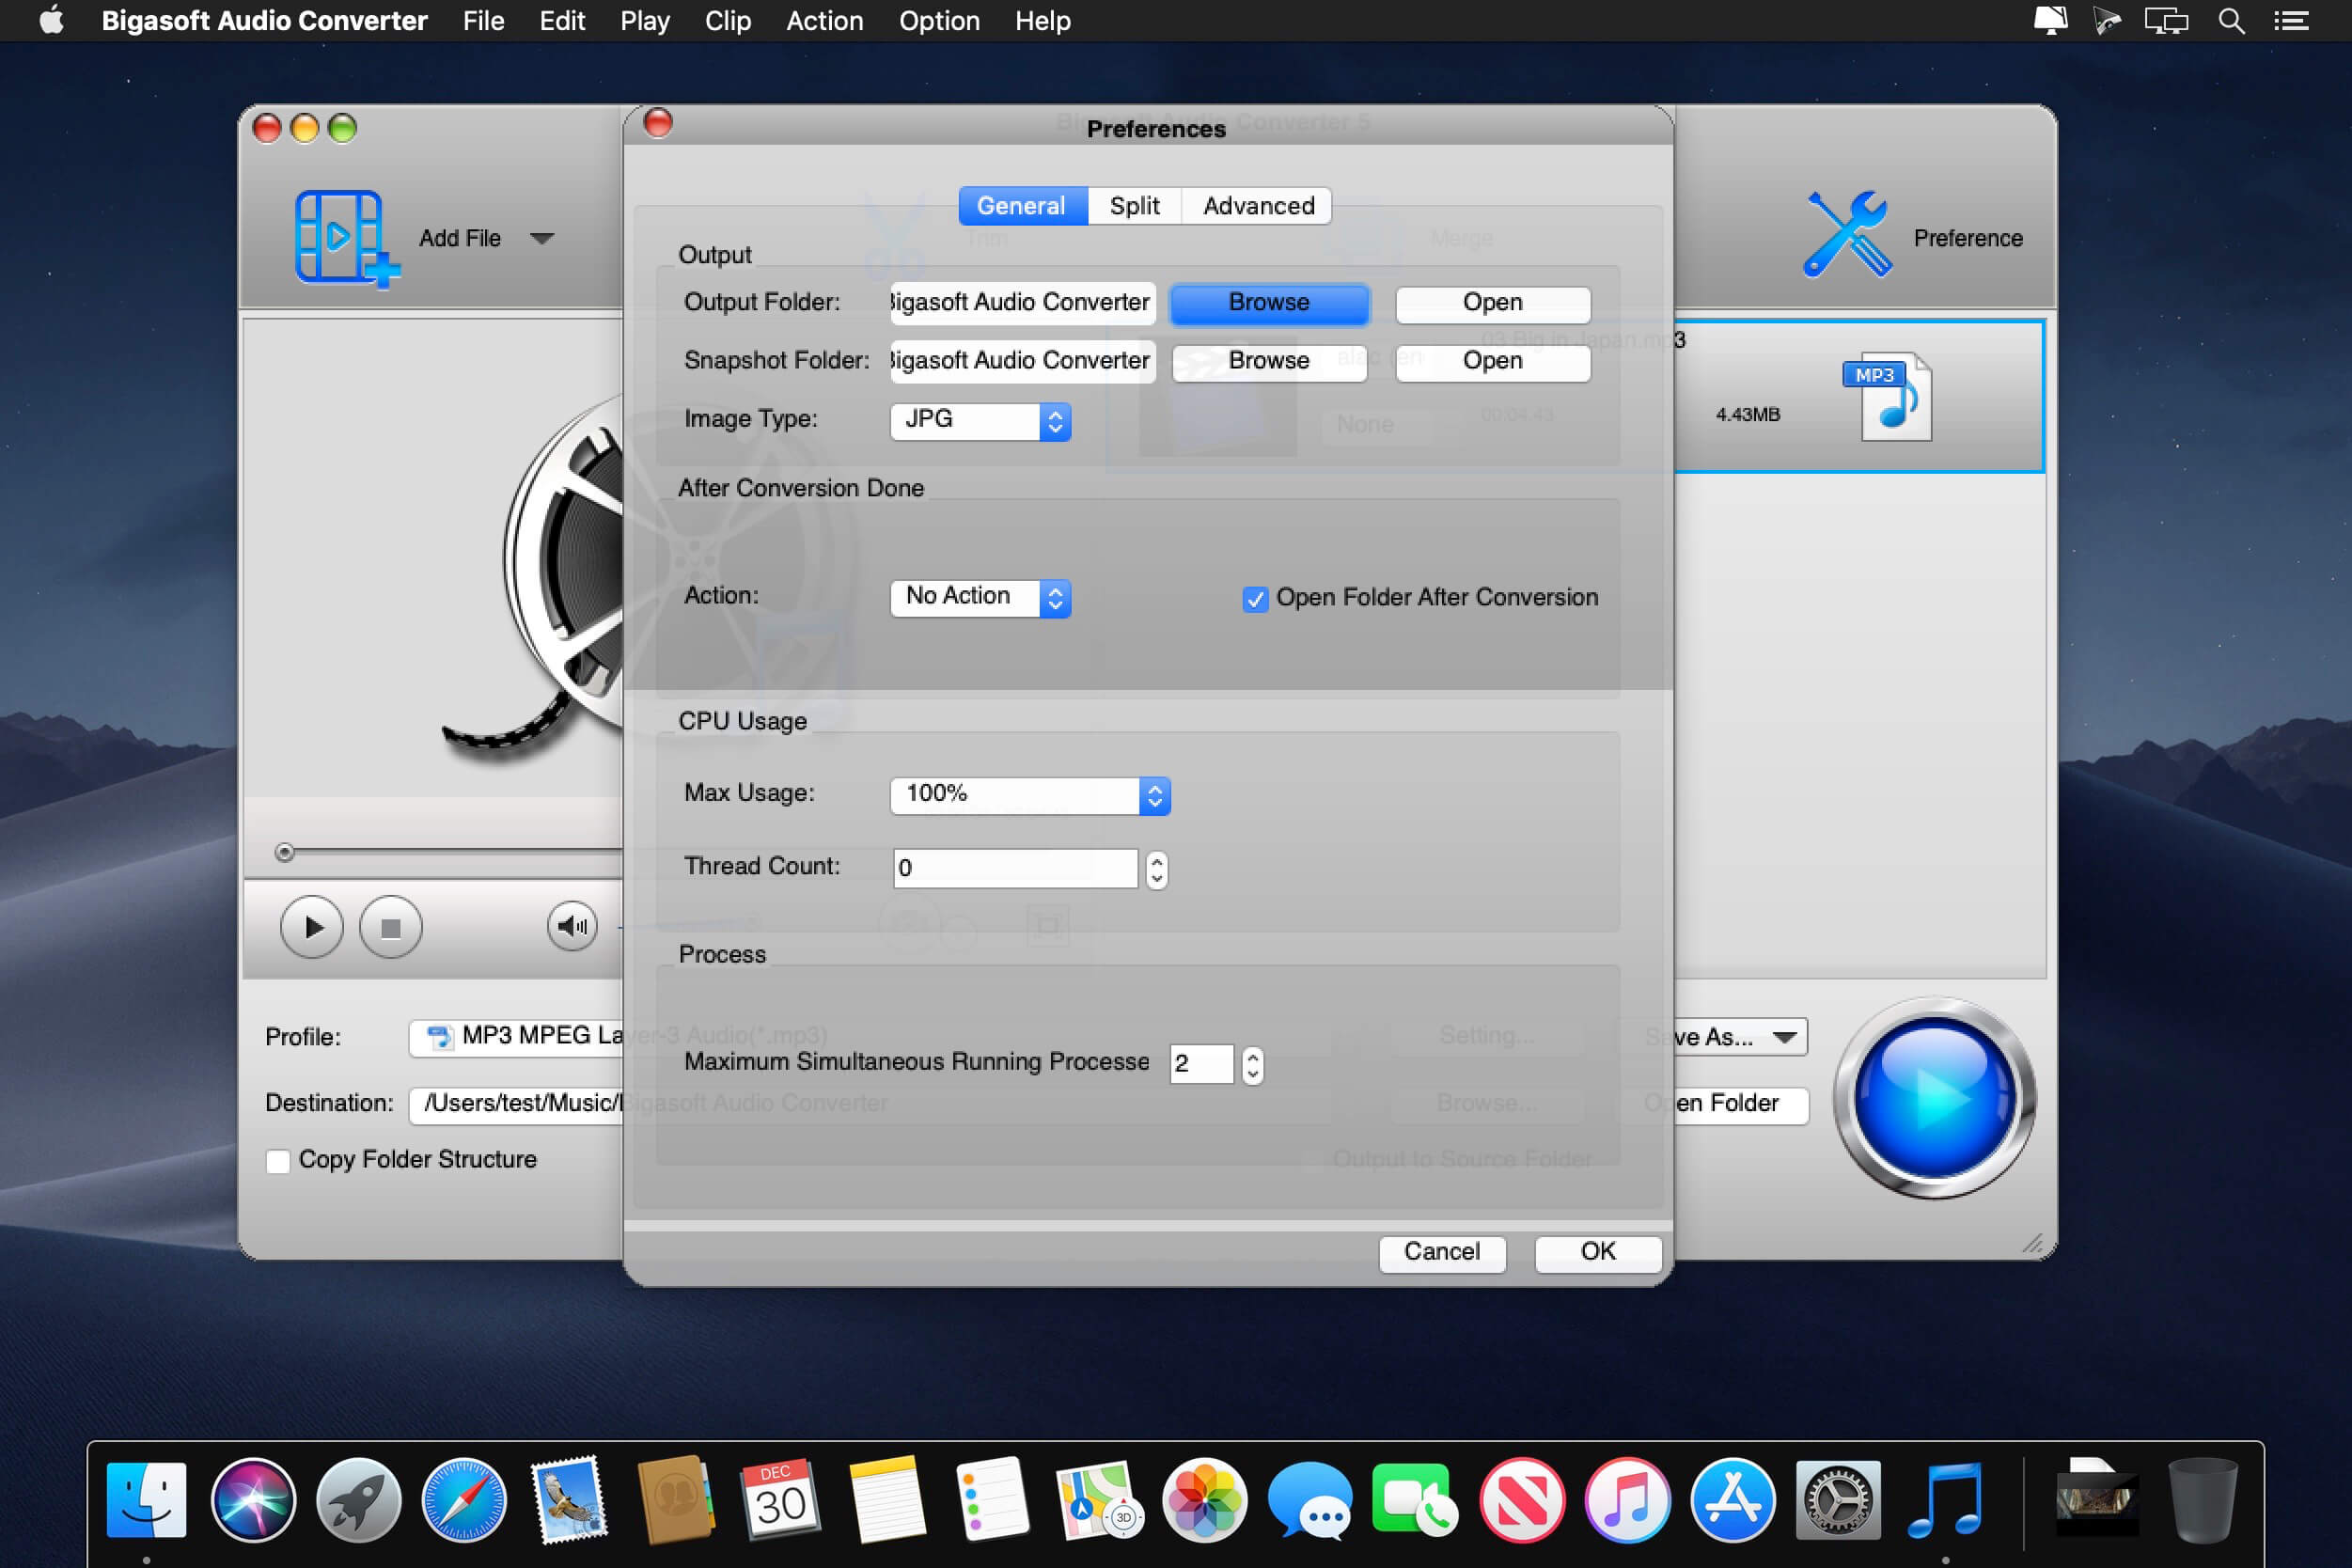
Task: Open News app in the dock
Action: tap(1522, 1500)
